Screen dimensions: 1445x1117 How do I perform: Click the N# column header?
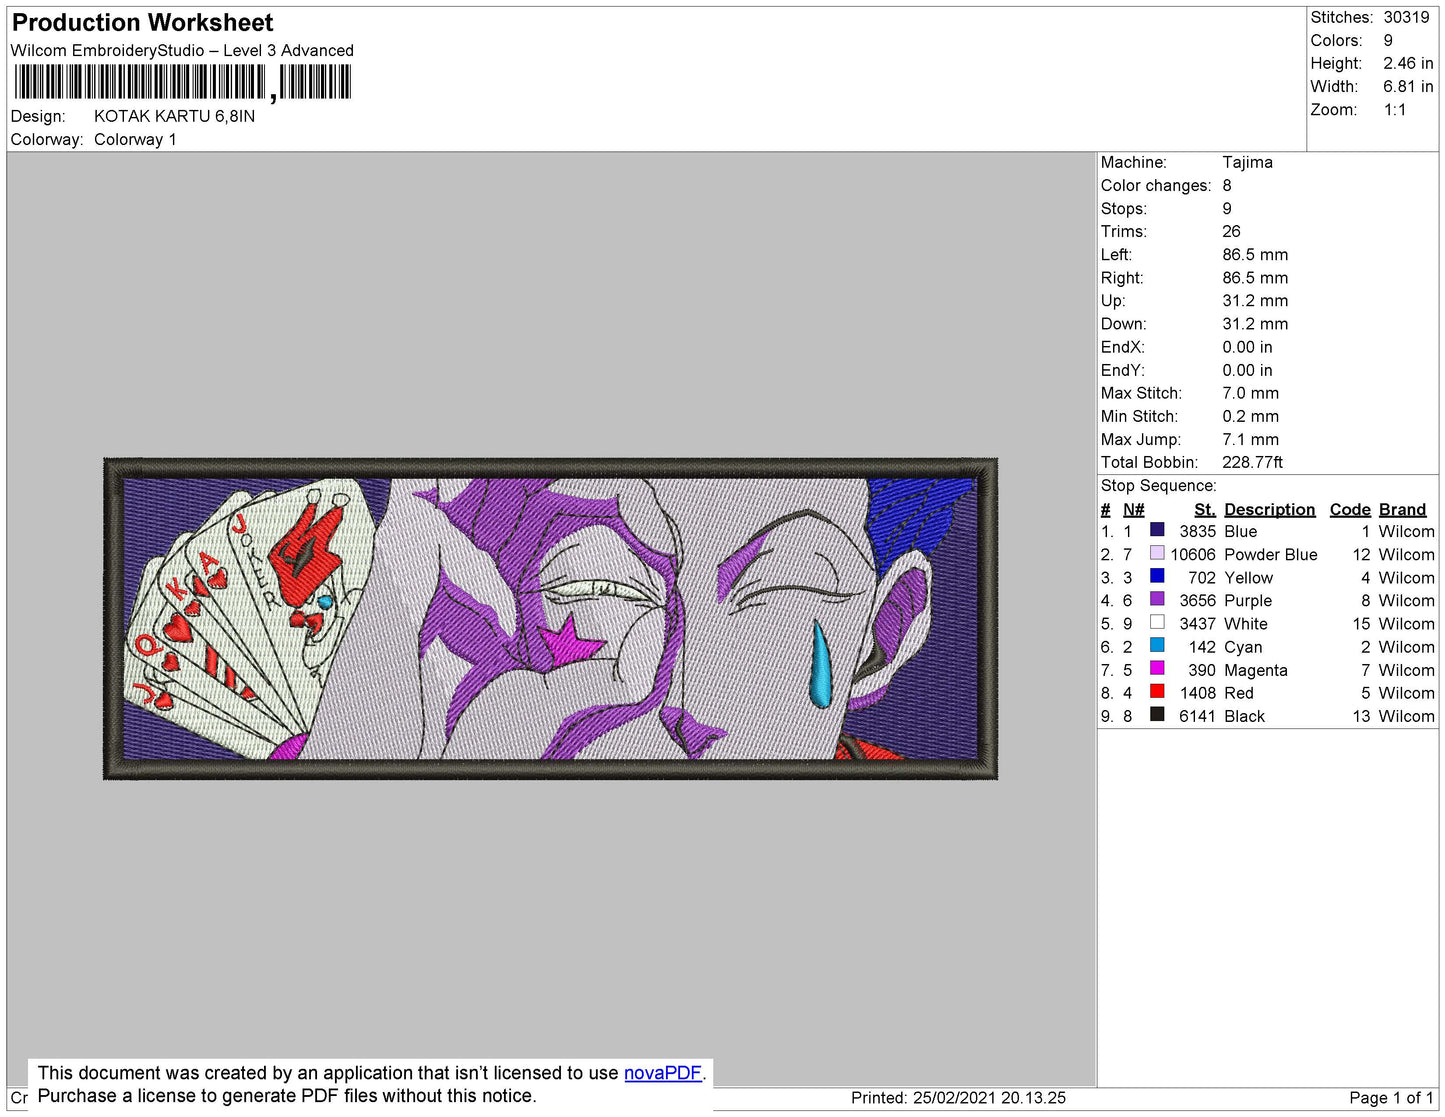coord(1133,509)
